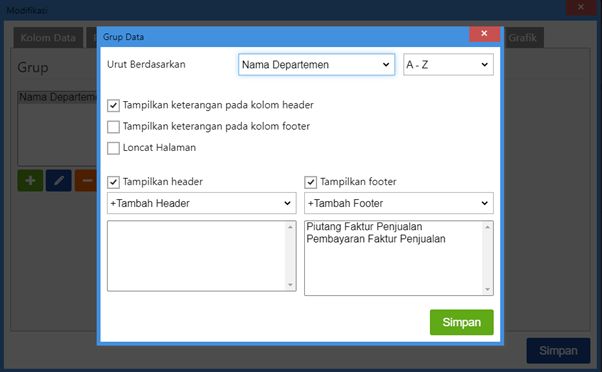The width and height of the screenshot is (602, 372).
Task: Click the green add group icon
Action: [x=30, y=180]
